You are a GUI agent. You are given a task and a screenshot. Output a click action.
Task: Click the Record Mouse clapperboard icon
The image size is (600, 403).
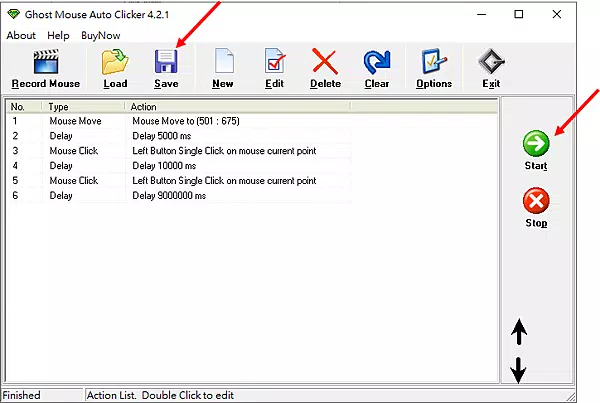pos(46,61)
